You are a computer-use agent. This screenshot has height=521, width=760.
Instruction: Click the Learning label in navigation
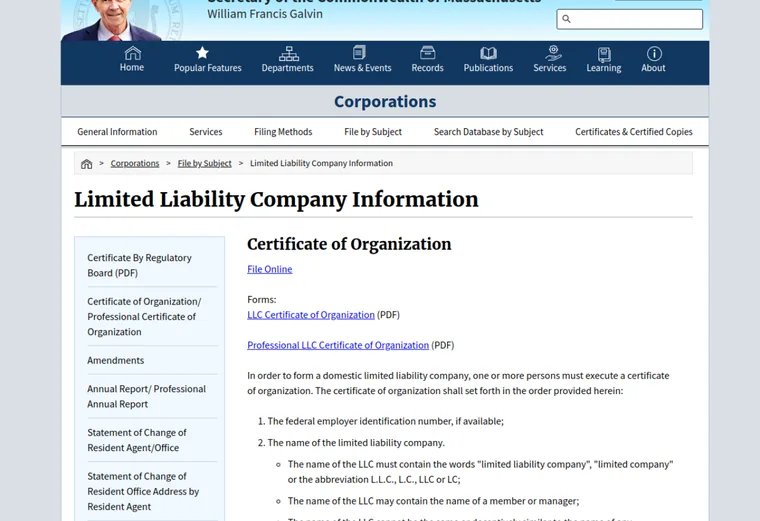coord(604,68)
